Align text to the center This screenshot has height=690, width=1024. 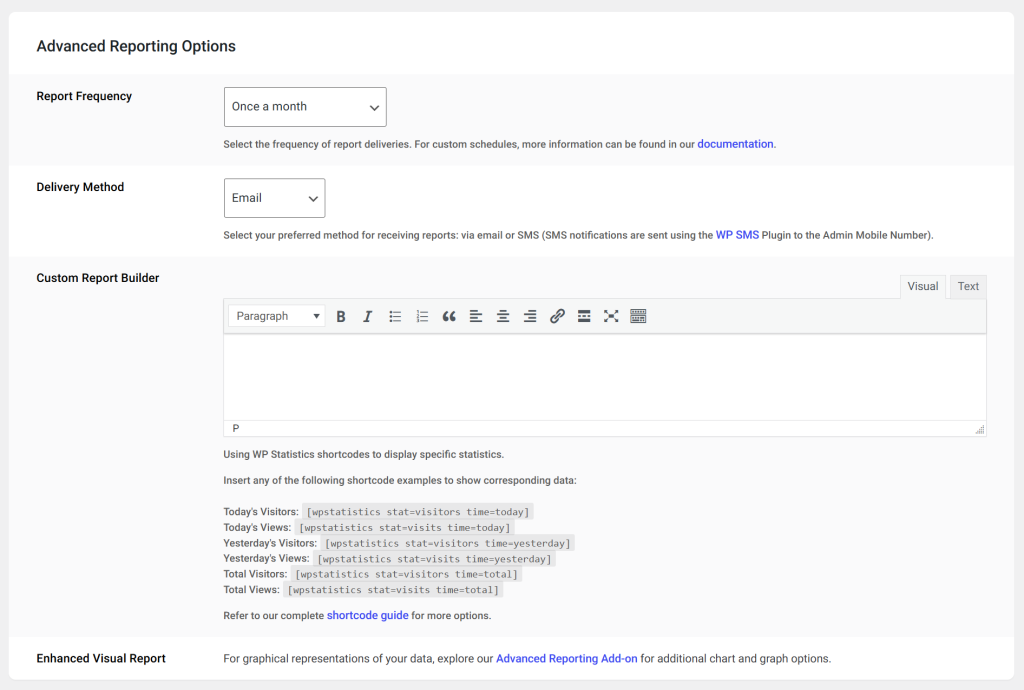click(x=503, y=316)
